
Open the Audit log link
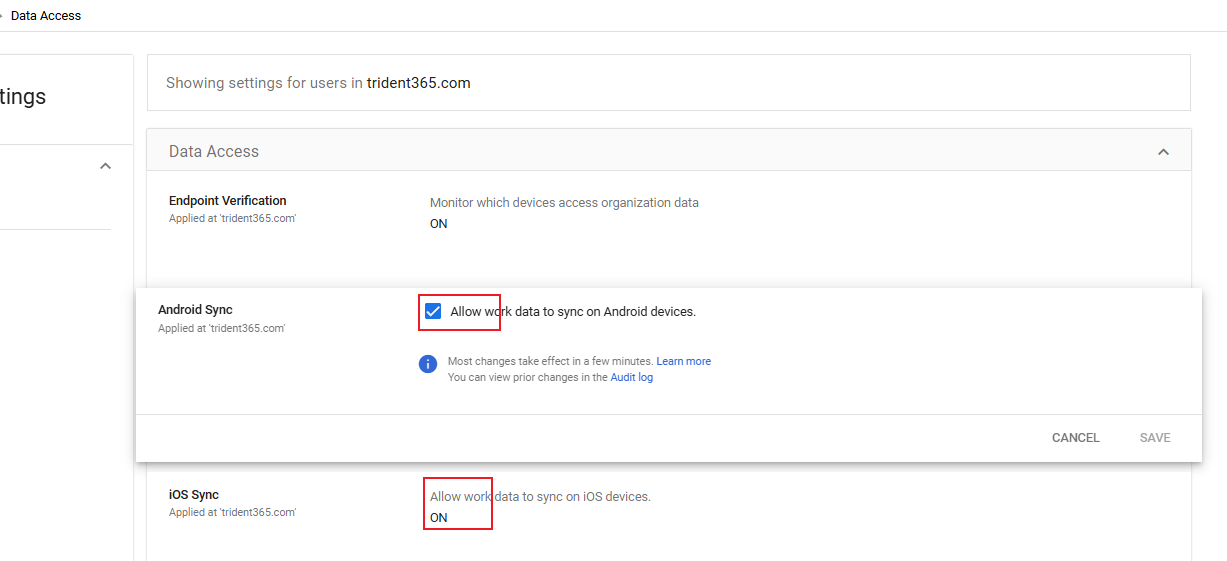tap(631, 377)
